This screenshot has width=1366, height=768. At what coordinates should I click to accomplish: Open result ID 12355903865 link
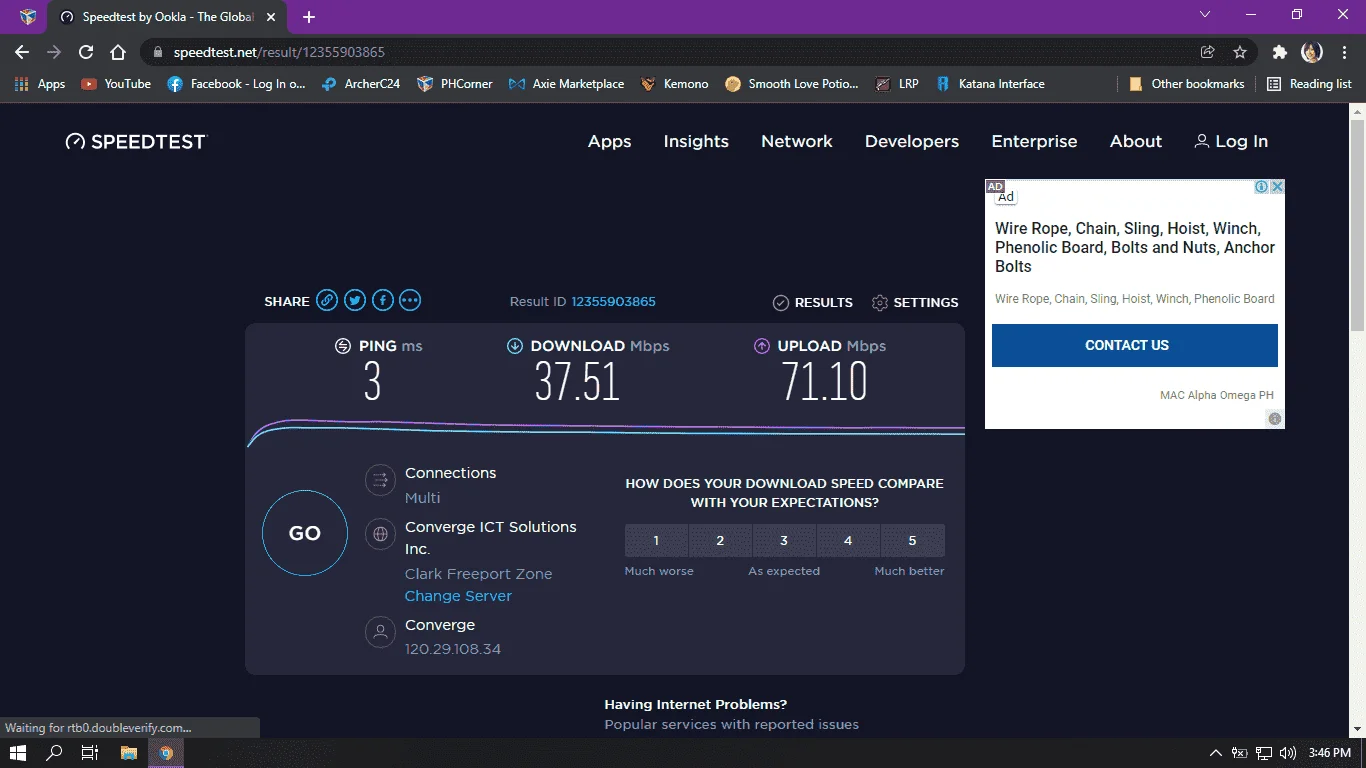point(613,302)
